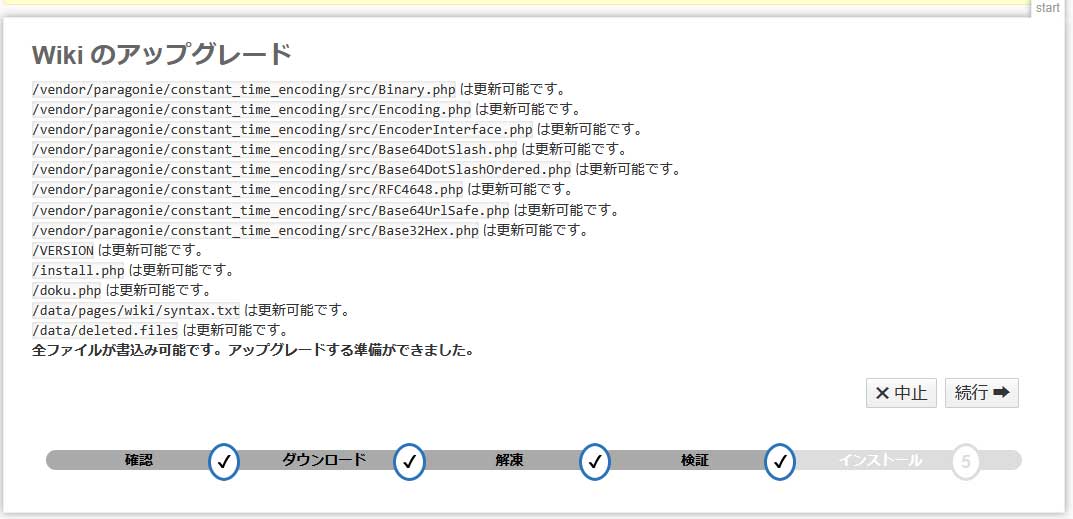
Task: Click the /data/deleted.files entry
Action: tap(159, 330)
